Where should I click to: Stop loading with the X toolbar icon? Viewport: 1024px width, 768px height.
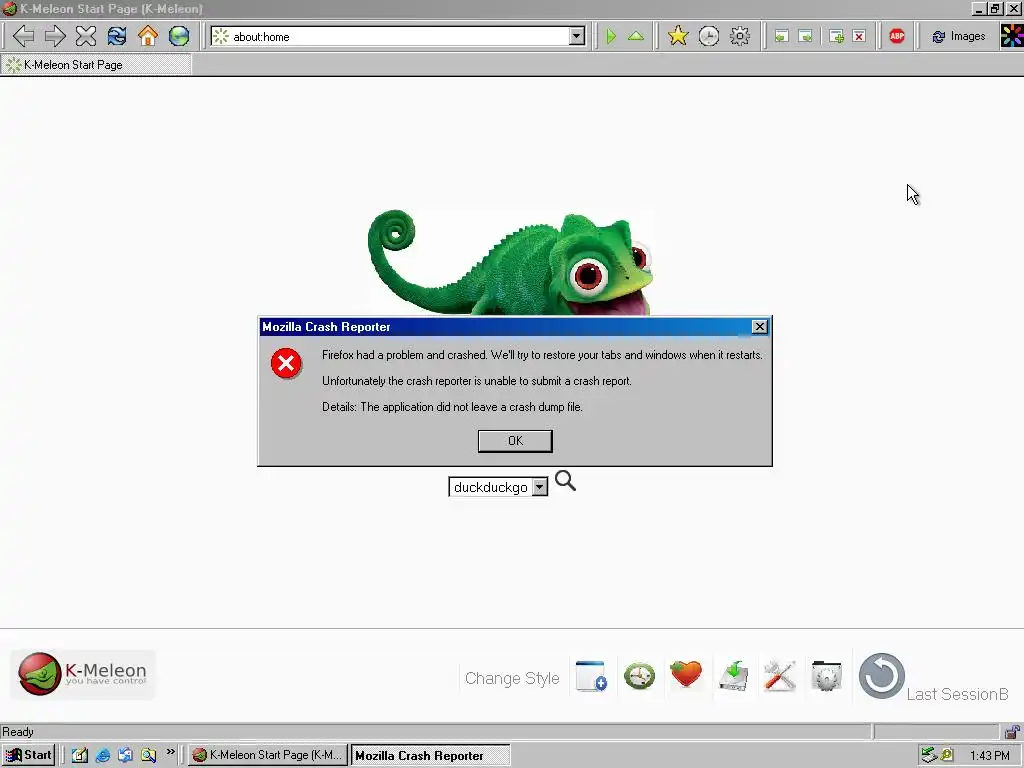(x=86, y=36)
